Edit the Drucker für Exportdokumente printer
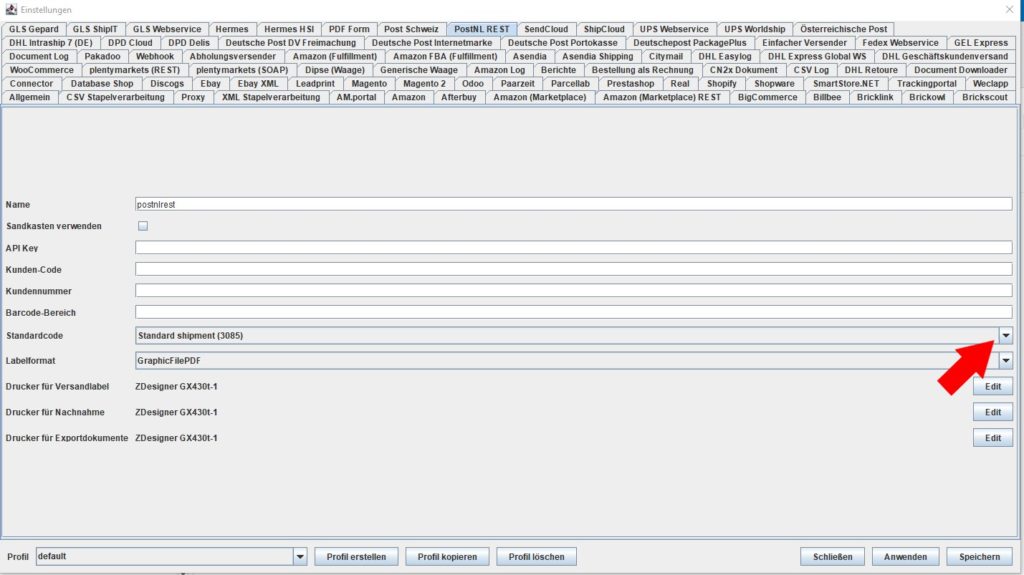The width and height of the screenshot is (1024, 575). tap(993, 438)
